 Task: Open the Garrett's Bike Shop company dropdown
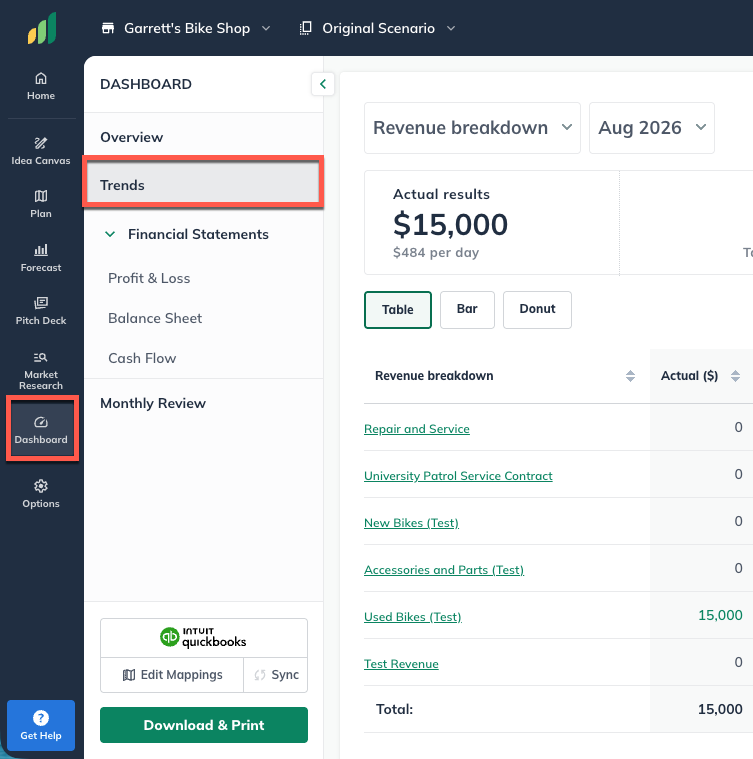(x=186, y=28)
